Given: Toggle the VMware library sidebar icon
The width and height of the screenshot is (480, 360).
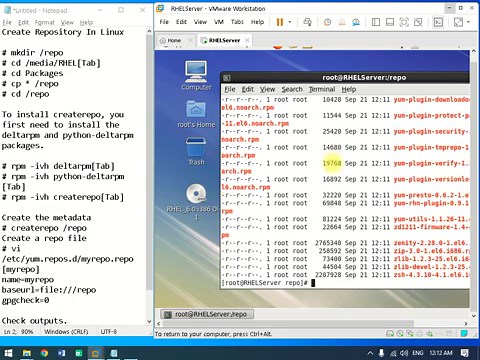Looking at the screenshot, I should 376,22.
